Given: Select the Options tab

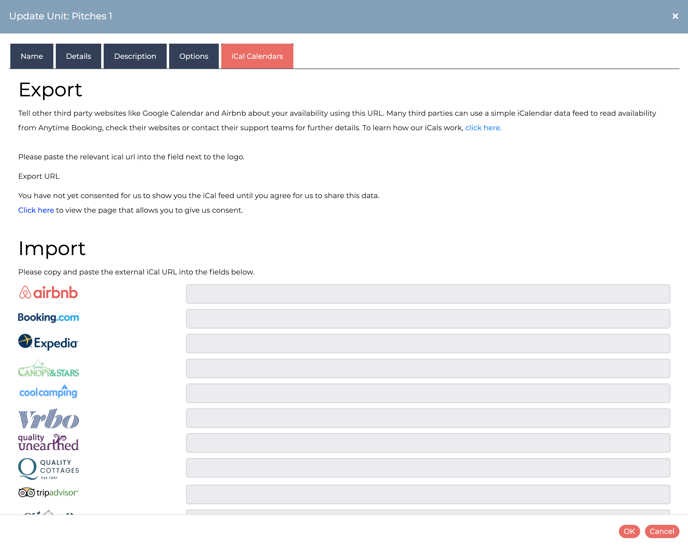Looking at the screenshot, I should coord(194,56).
